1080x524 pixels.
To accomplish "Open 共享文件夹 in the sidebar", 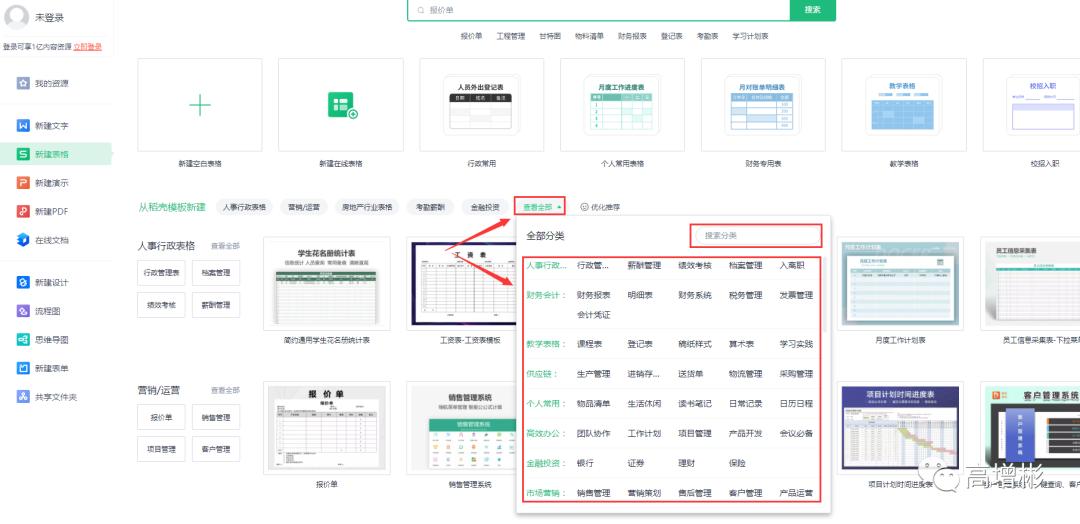I will (x=47, y=397).
